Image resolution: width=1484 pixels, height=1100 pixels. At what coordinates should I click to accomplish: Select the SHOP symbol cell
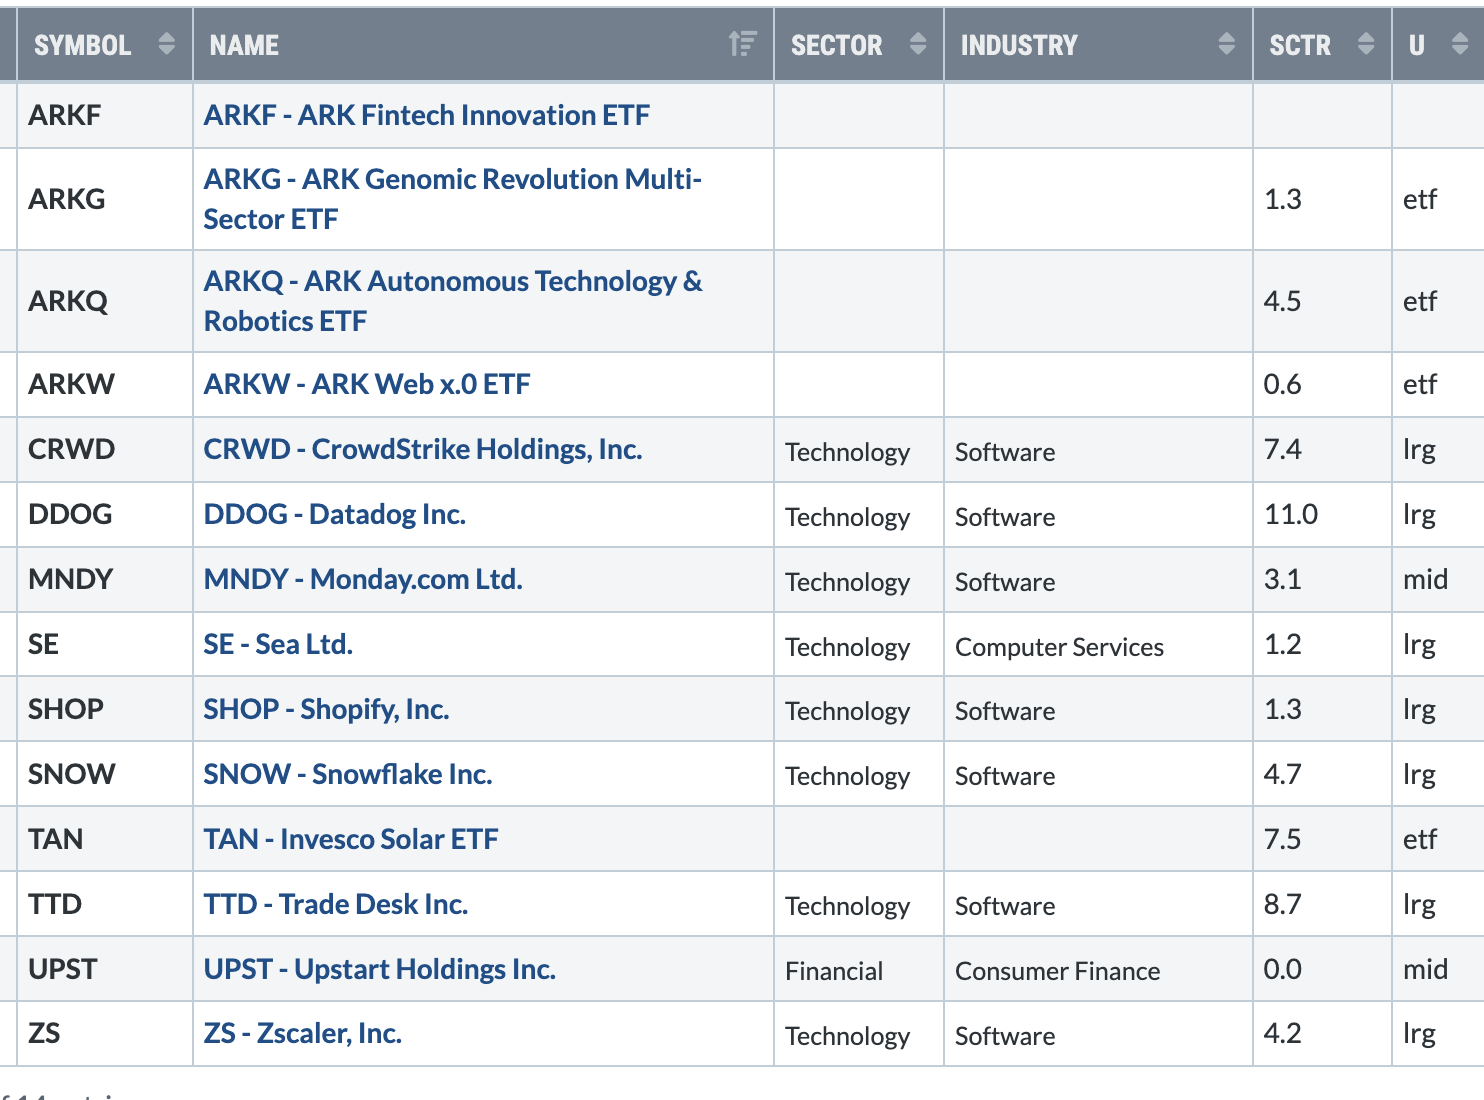105,709
